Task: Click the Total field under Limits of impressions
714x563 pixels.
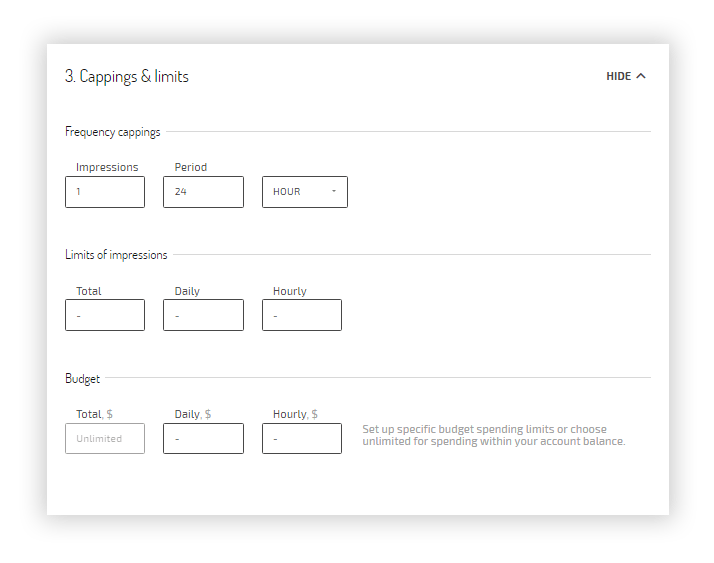Action: pos(105,315)
